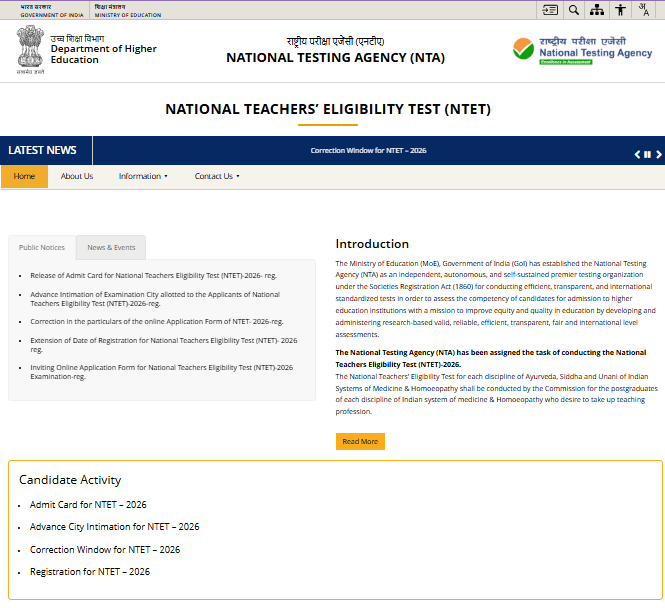
Task: Open the Extension of Date of Registration notice
Action: [x=164, y=345]
